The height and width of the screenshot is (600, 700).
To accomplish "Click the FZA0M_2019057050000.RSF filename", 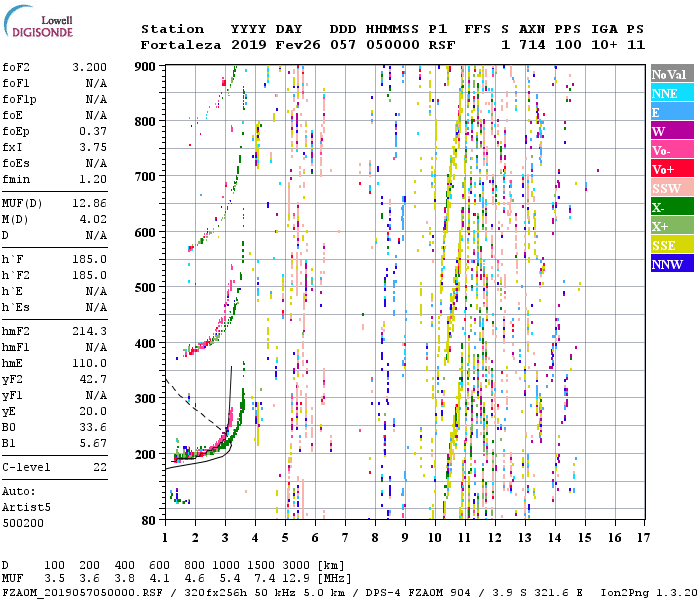I will click(x=83, y=593).
